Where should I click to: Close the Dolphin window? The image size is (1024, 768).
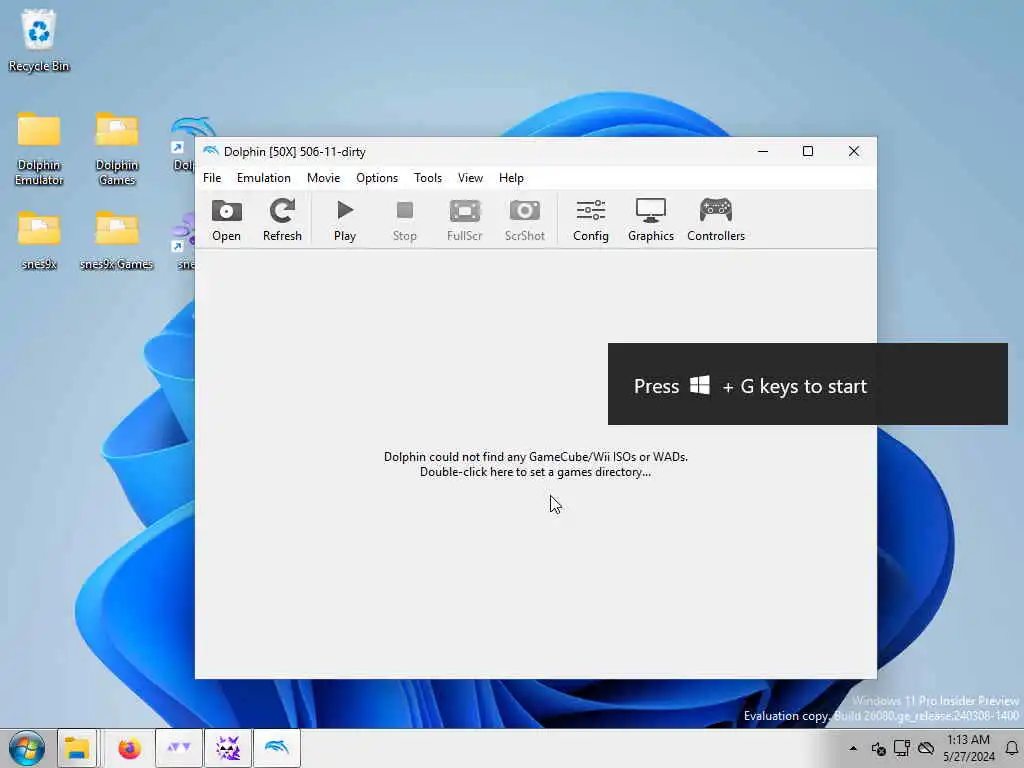pos(854,152)
